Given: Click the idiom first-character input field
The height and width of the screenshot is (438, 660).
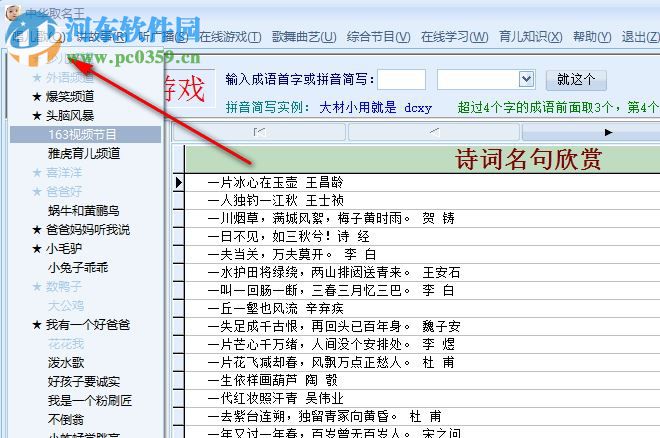Looking at the screenshot, I should pos(401,80).
